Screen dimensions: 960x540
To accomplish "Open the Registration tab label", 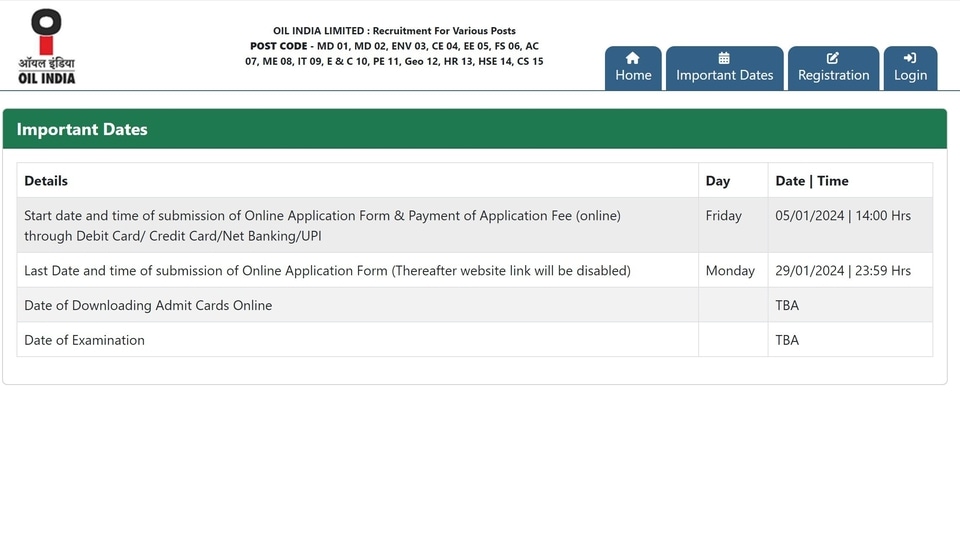I will pos(833,75).
